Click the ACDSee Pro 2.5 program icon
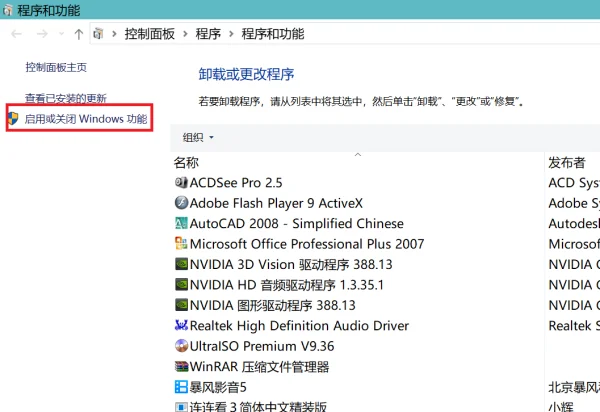 pyautogui.click(x=181, y=182)
